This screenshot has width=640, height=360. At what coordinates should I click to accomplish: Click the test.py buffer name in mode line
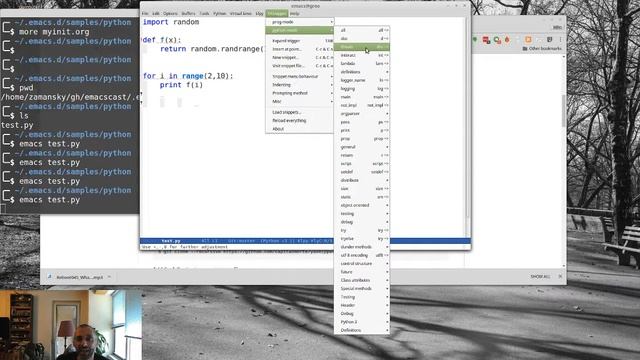(171, 241)
